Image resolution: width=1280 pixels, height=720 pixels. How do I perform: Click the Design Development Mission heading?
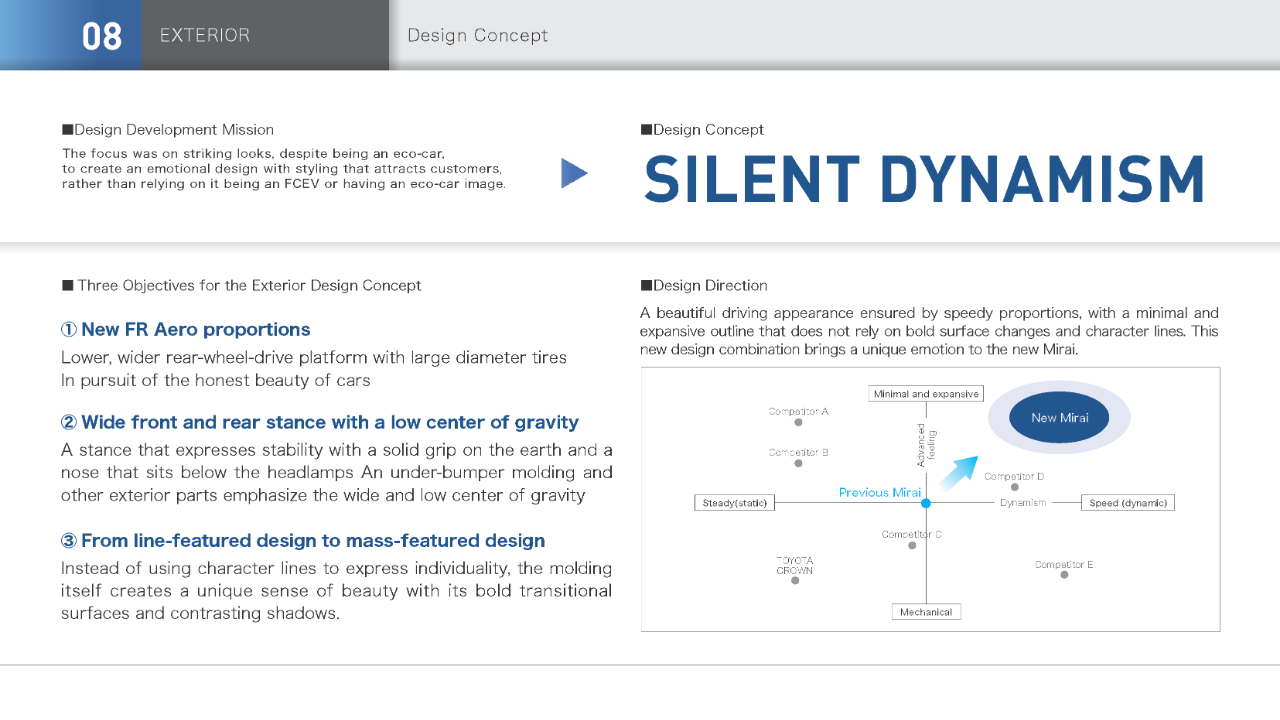(168, 130)
